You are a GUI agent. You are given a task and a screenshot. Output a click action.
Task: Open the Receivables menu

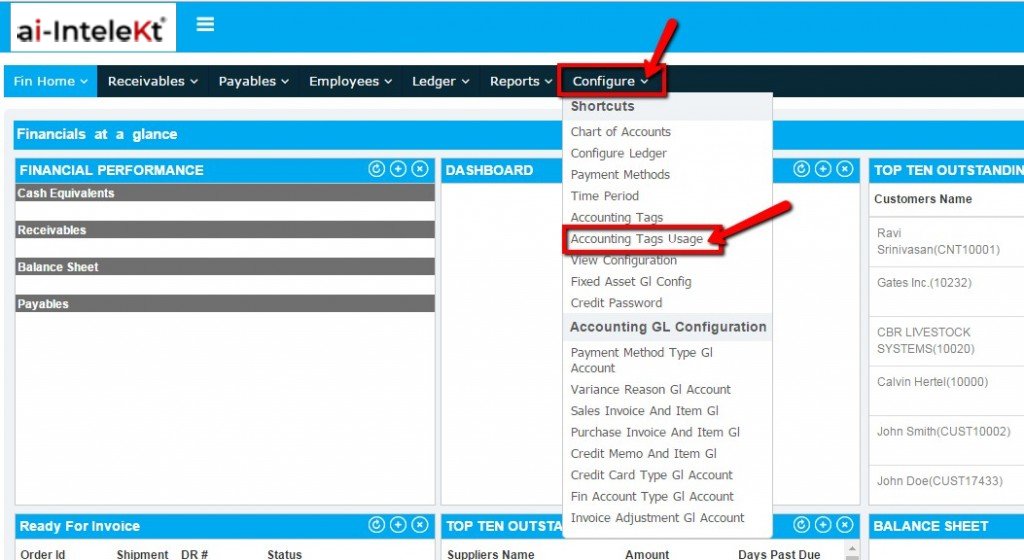tap(153, 81)
